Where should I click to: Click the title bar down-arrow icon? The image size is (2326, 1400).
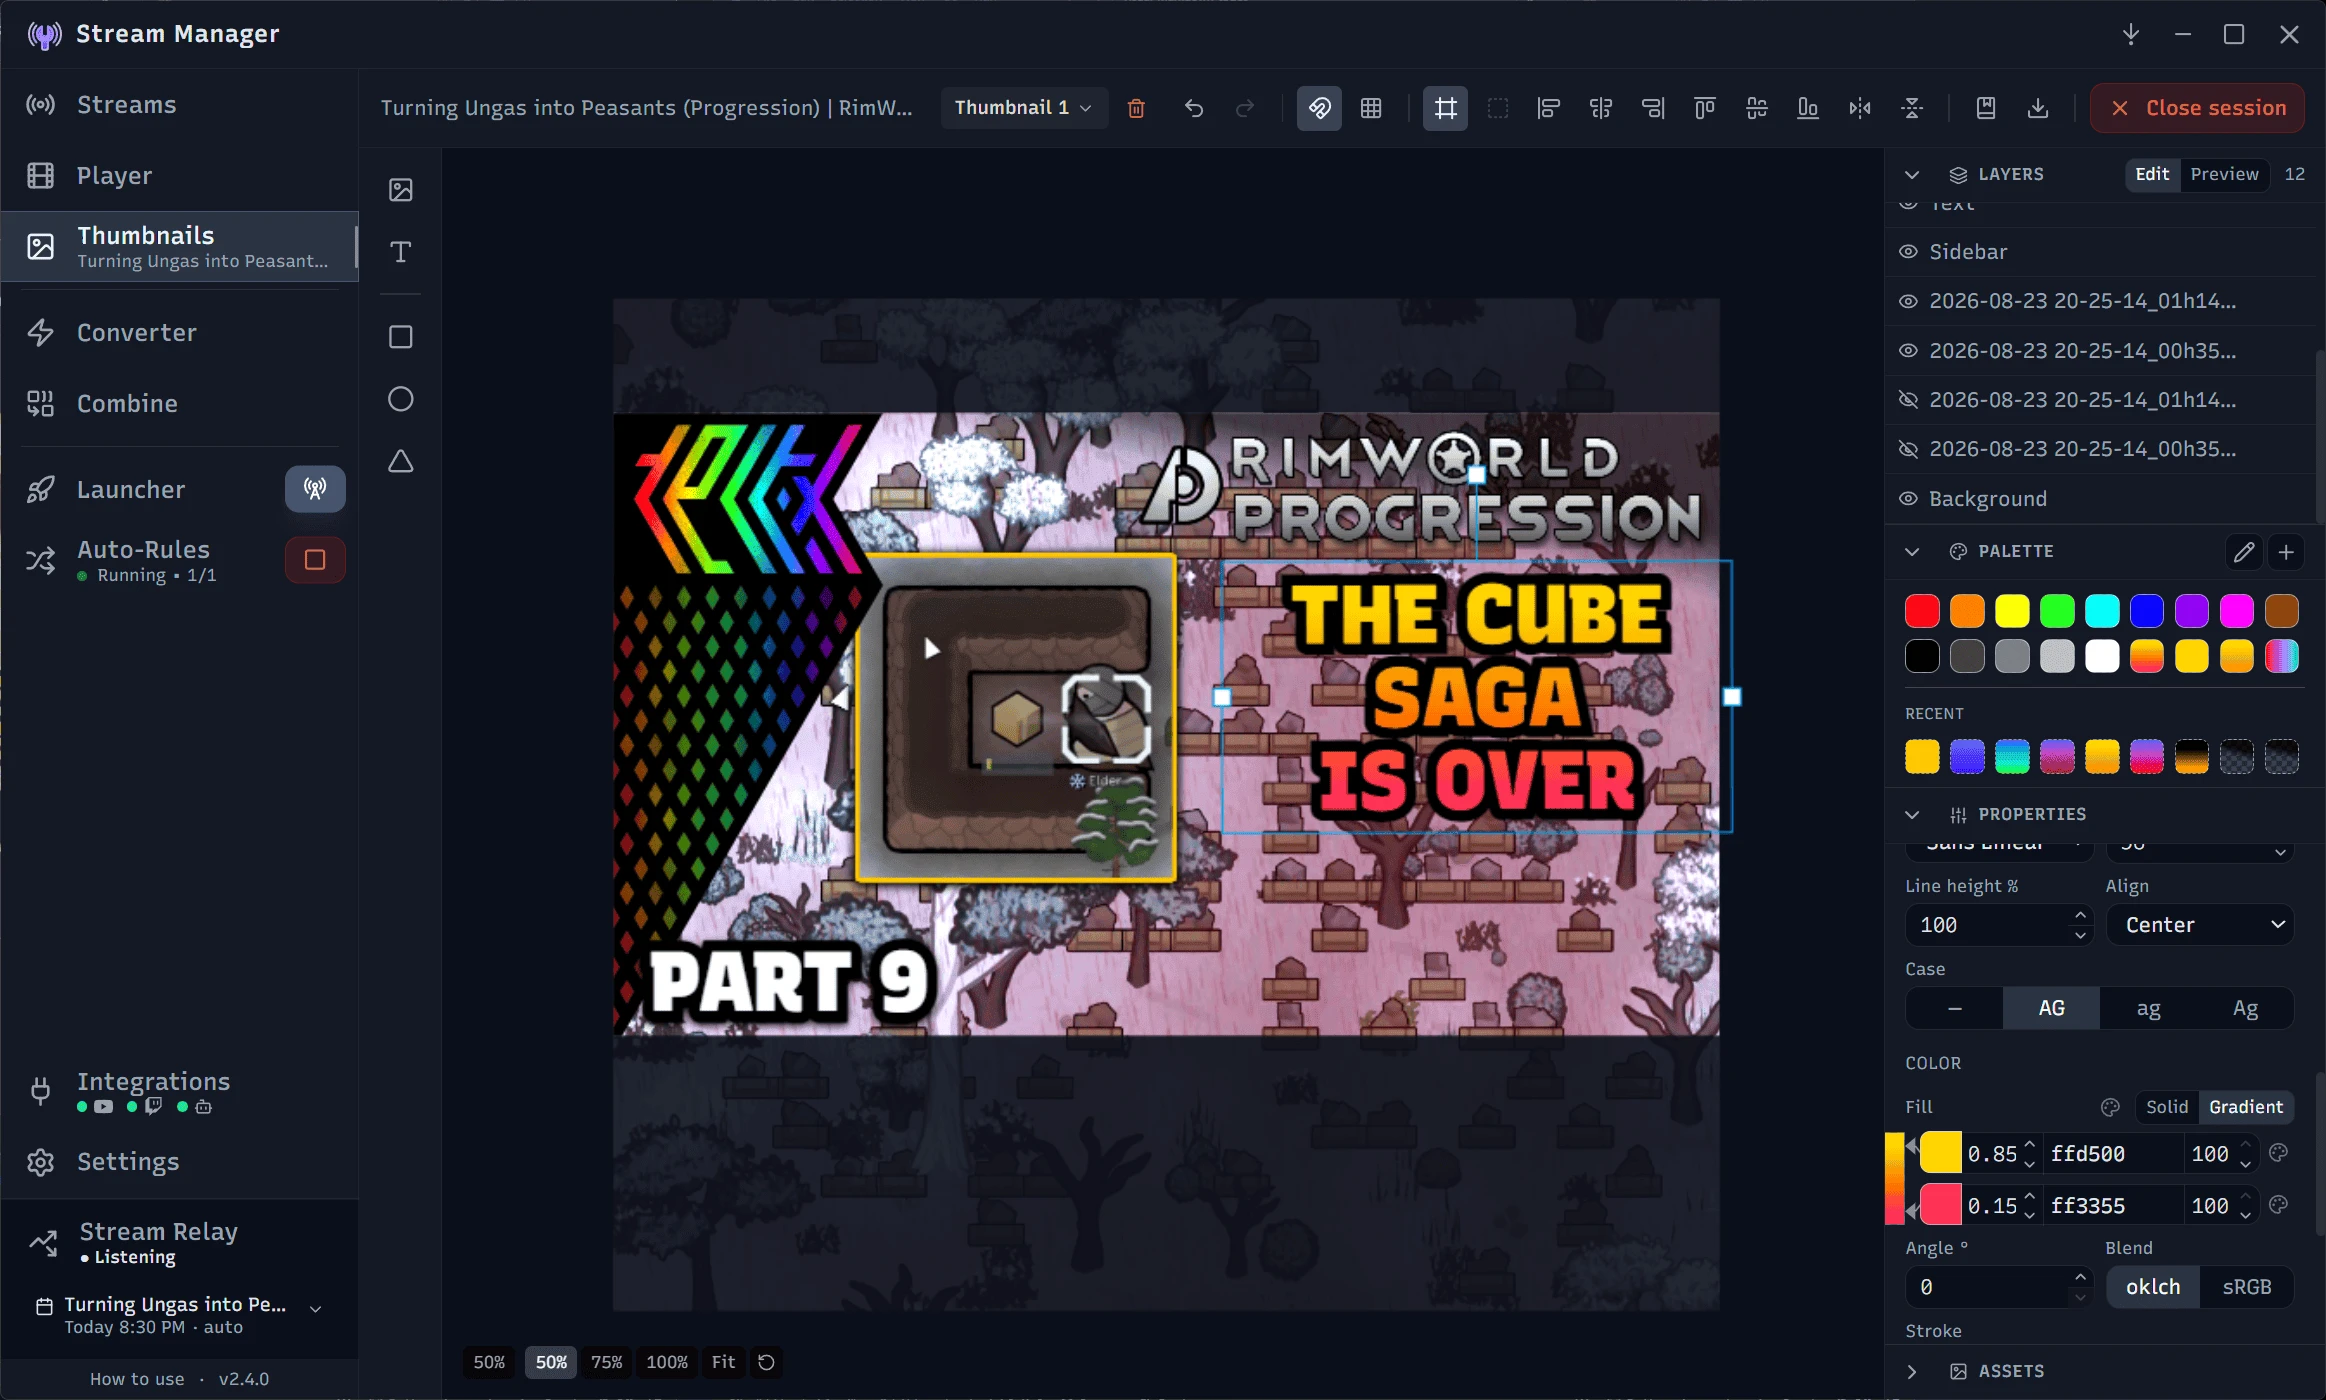point(2131,34)
